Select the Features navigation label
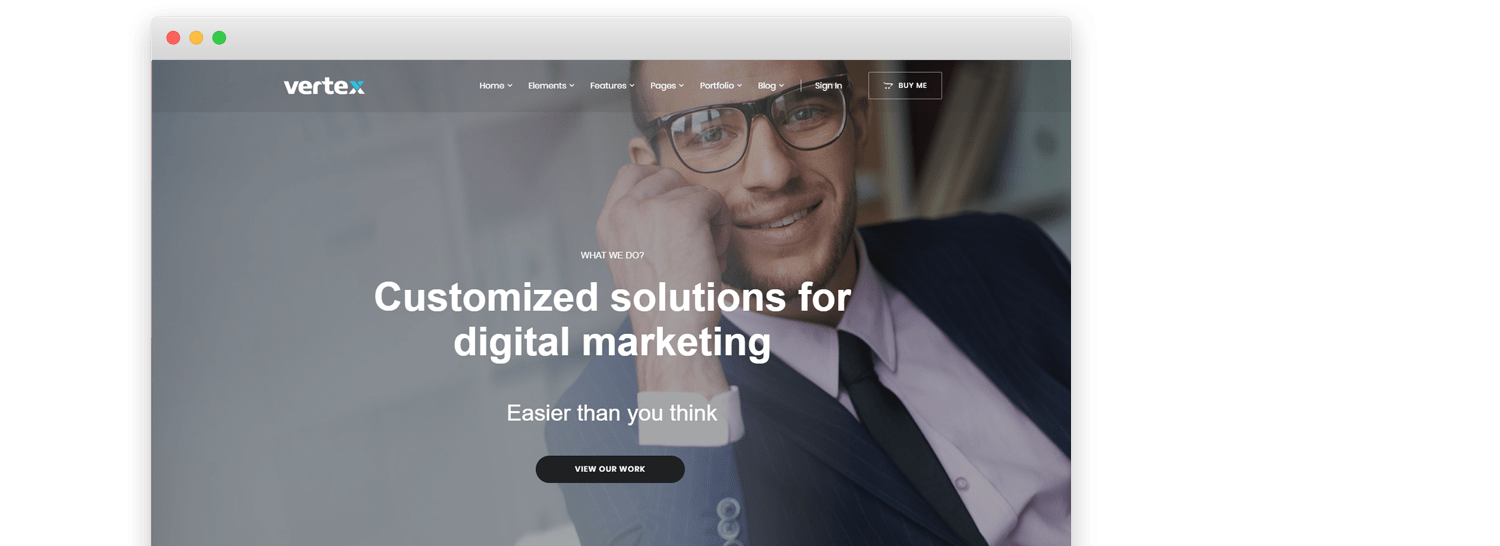This screenshot has height=546, width=1500. tap(608, 86)
